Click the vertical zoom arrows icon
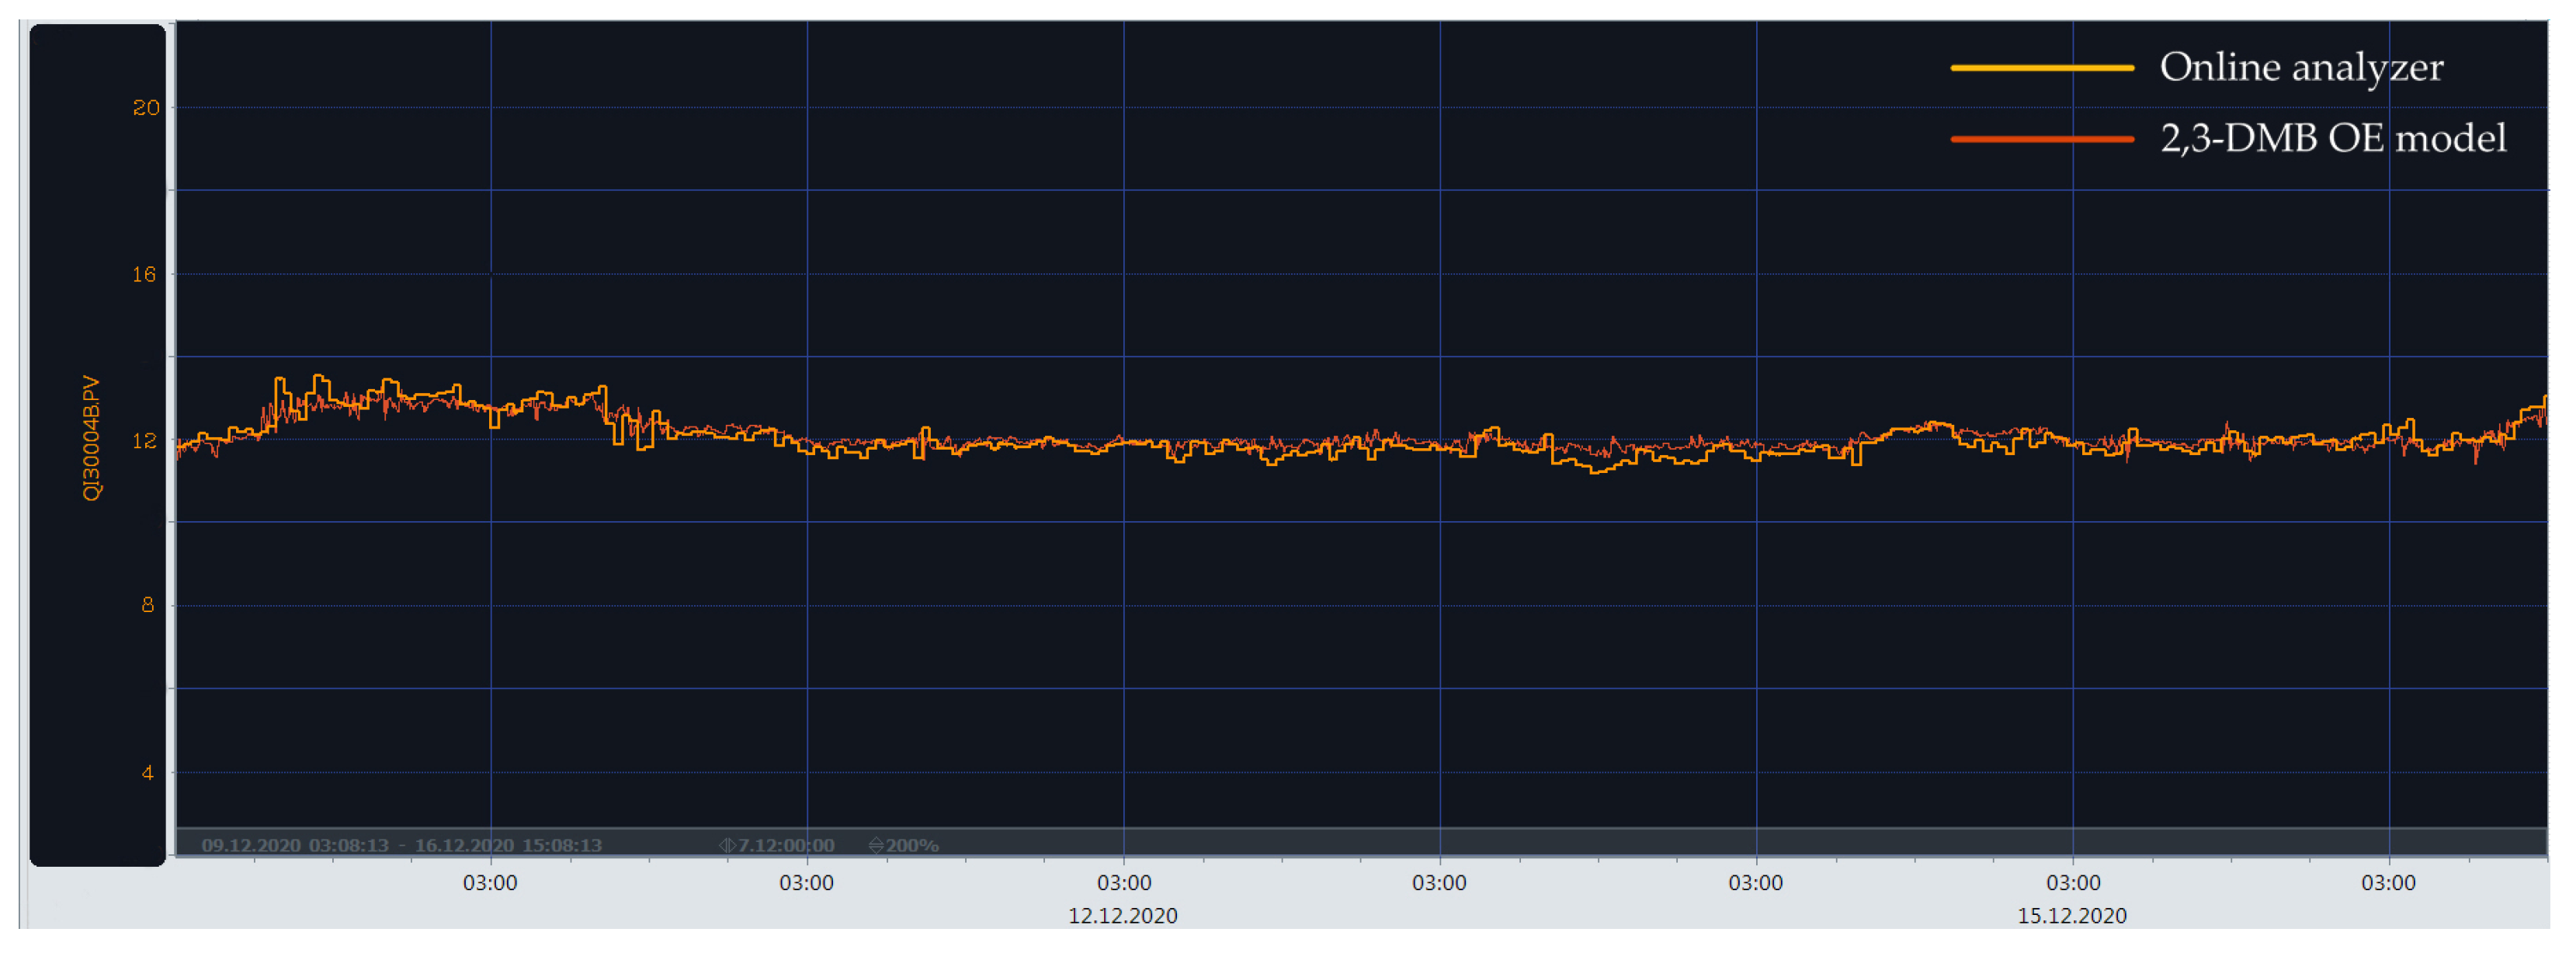This screenshot has height=953, width=2576. 876,846
